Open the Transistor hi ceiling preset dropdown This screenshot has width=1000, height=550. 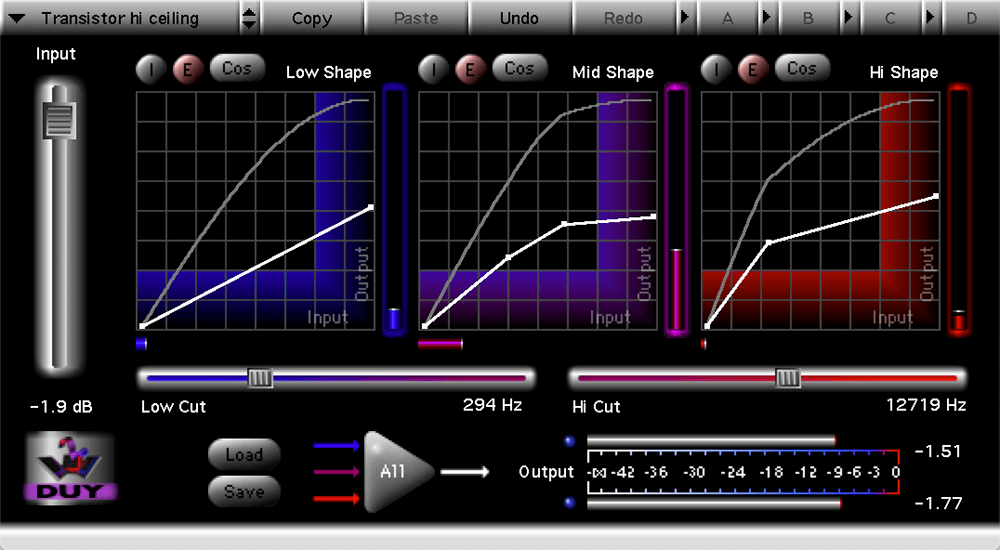tap(120, 18)
